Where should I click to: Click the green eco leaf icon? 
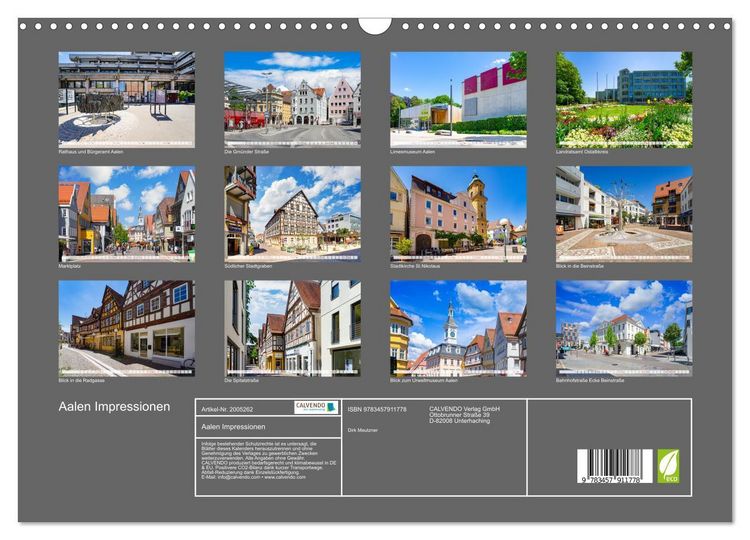click(x=668, y=466)
